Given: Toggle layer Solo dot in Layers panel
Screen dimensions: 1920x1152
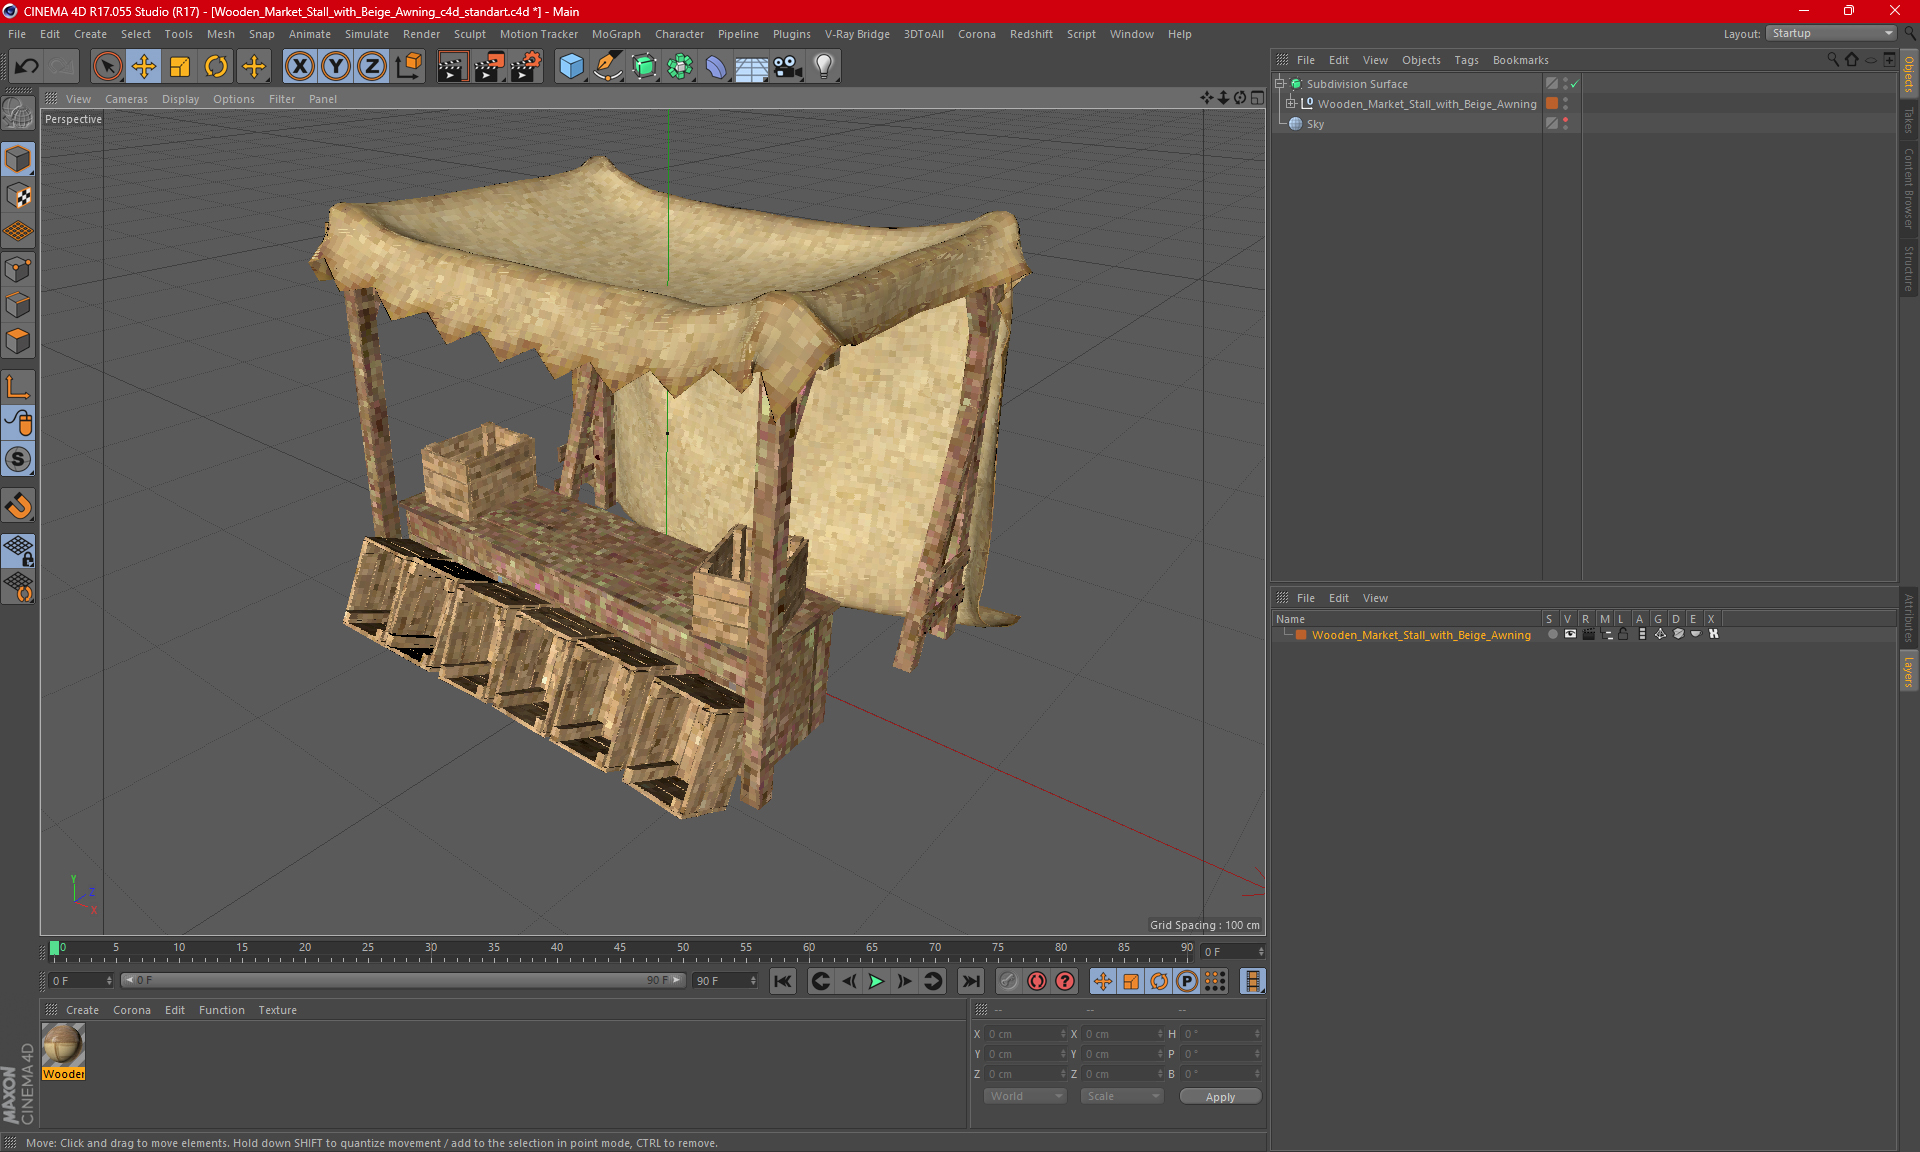Looking at the screenshot, I should coord(1551,634).
